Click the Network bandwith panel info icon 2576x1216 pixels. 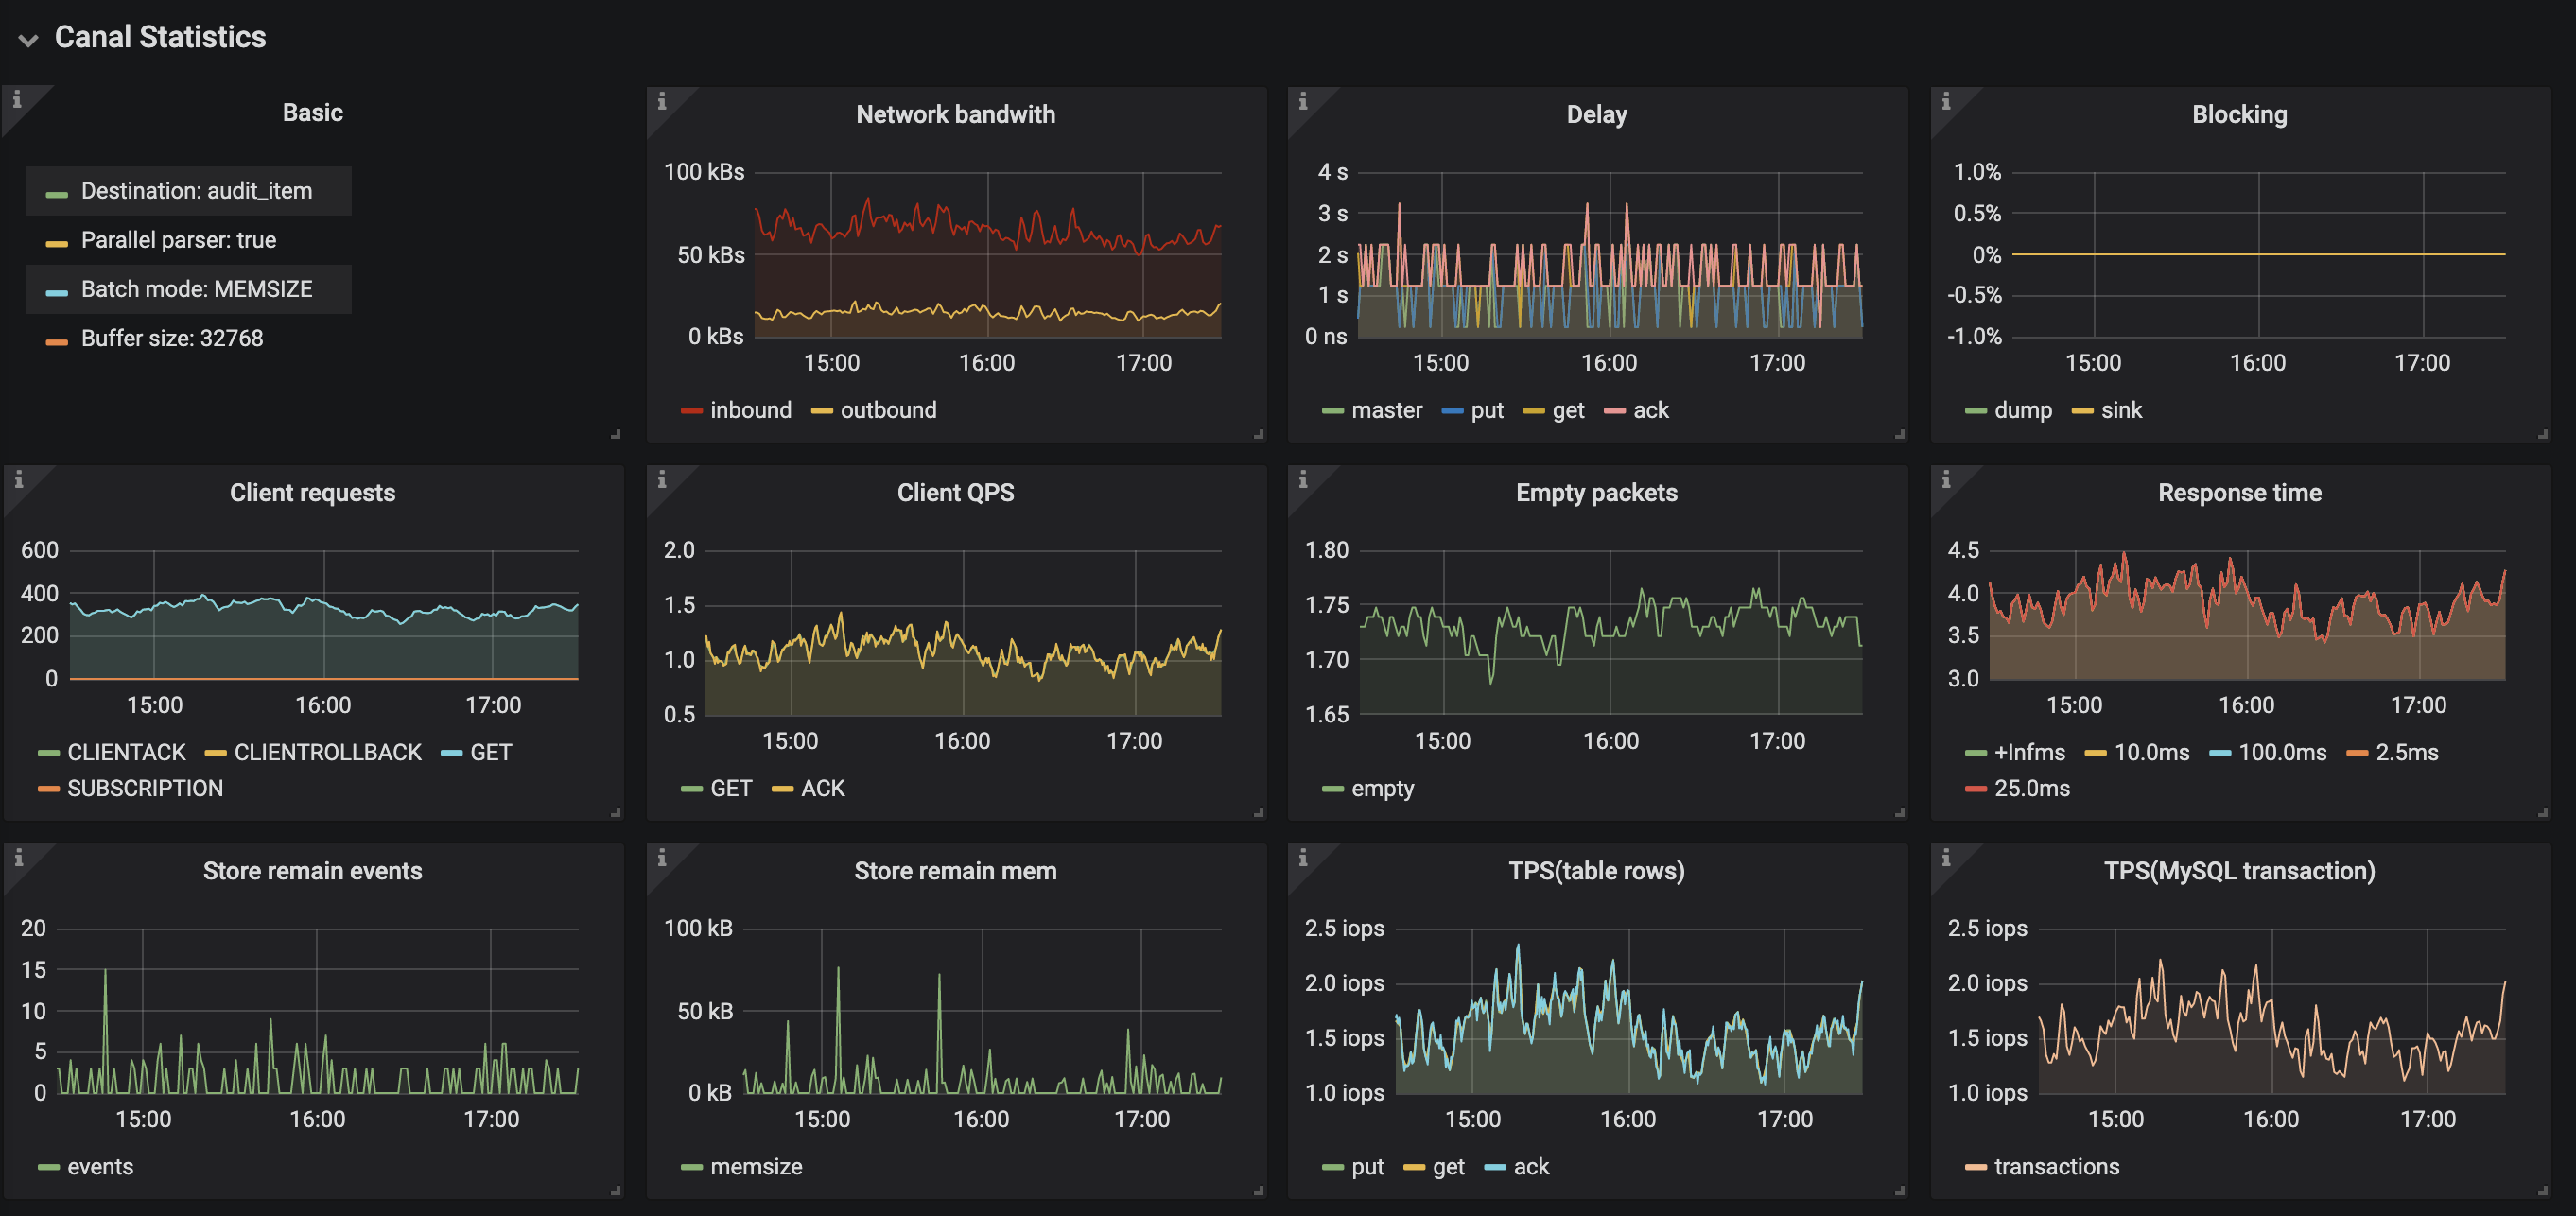(661, 101)
